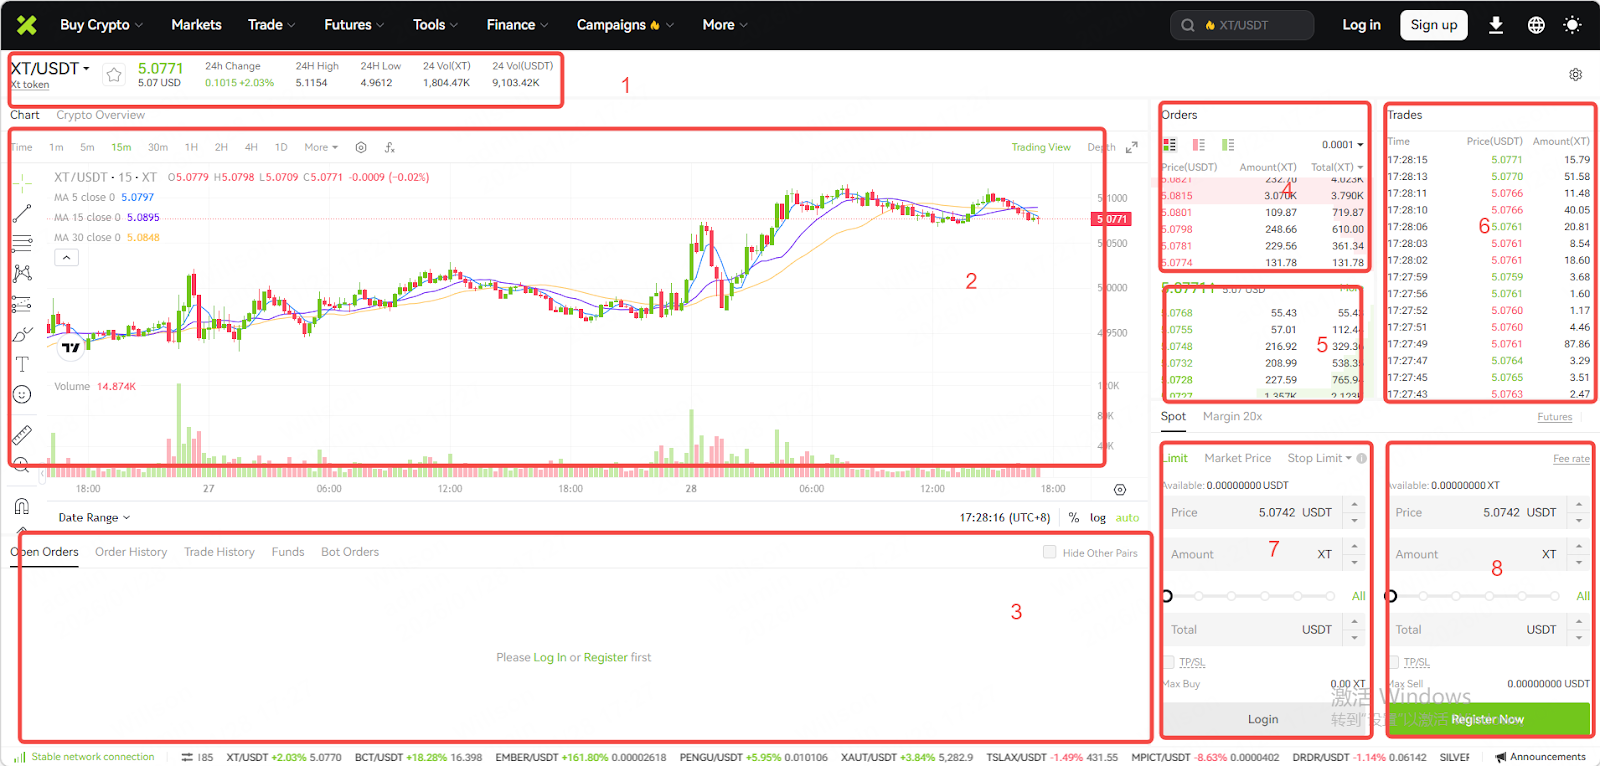Tick the TP/SL checkbox in sell panel

pos(1394,662)
